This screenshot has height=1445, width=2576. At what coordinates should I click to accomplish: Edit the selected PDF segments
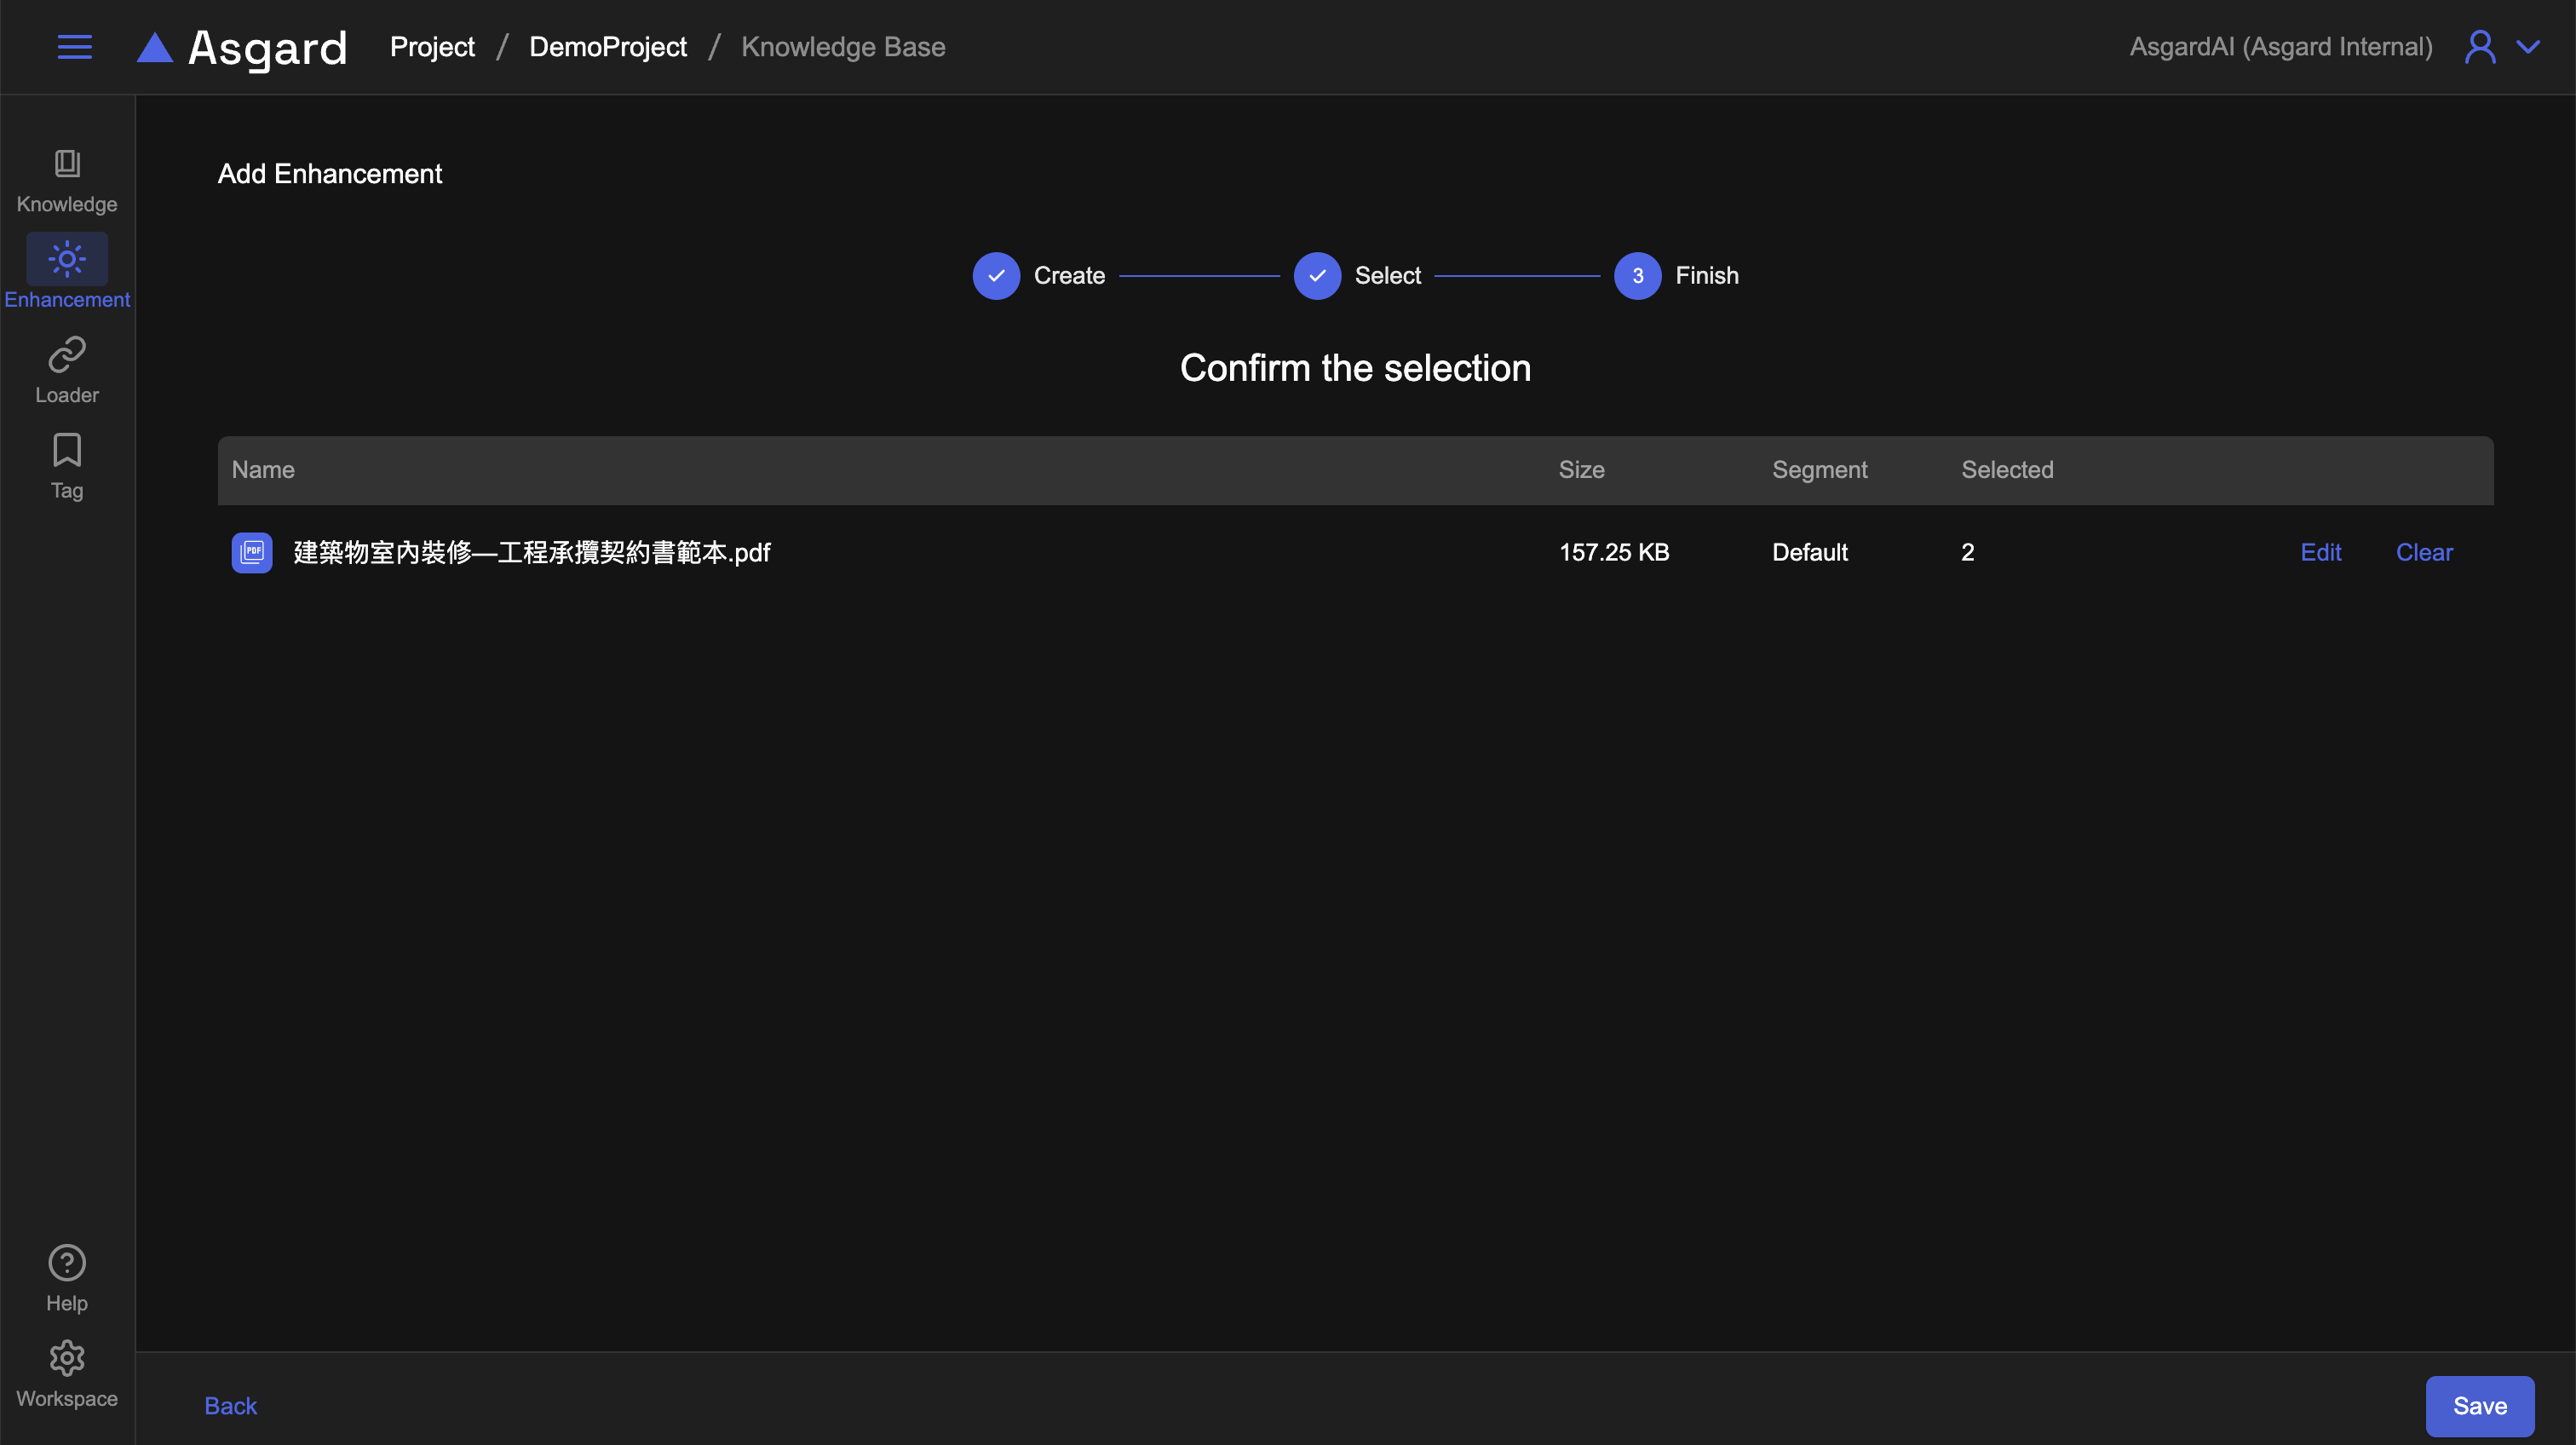click(2320, 552)
